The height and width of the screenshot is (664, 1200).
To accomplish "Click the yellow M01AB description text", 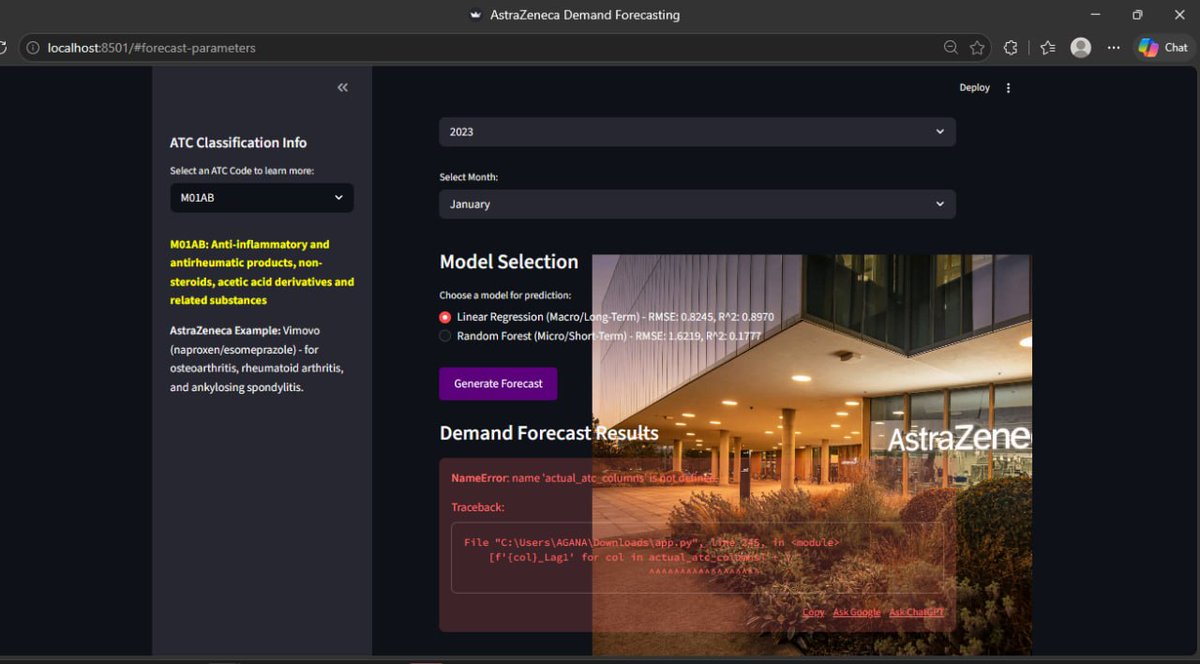I will pos(262,272).
